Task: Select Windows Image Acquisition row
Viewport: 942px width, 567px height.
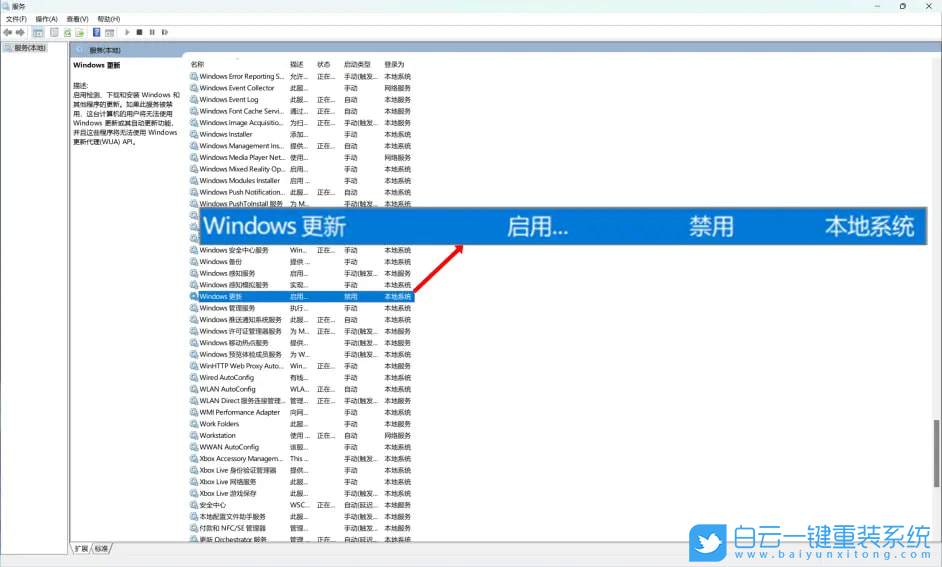Action: [x=302, y=123]
